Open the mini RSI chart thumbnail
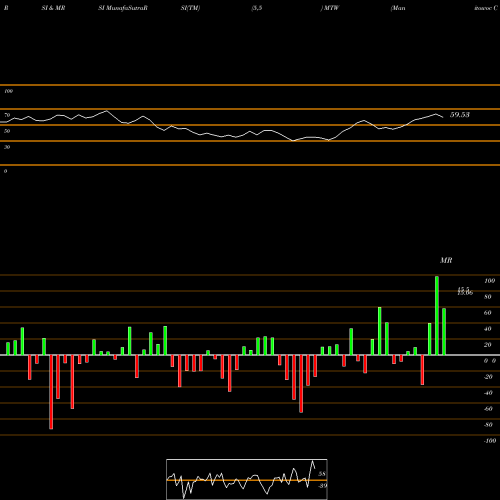This screenshot has height=500, width=500. [x=247, y=479]
